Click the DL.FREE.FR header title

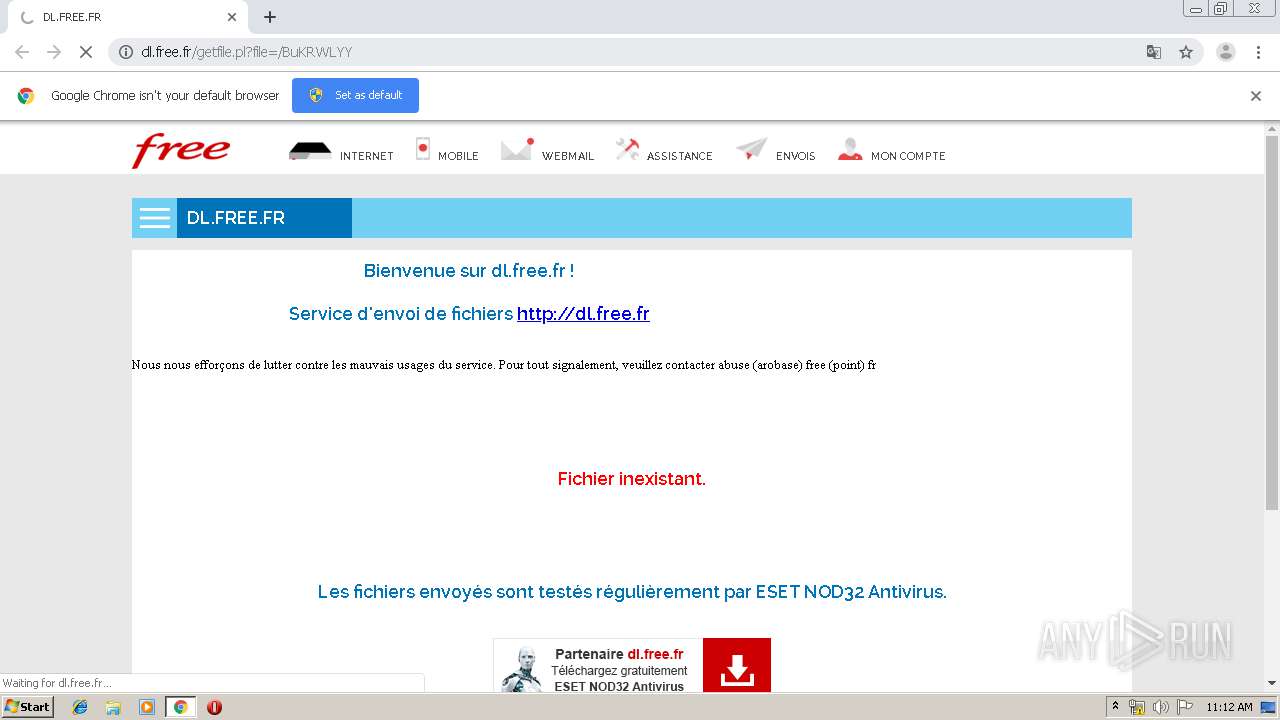236,218
